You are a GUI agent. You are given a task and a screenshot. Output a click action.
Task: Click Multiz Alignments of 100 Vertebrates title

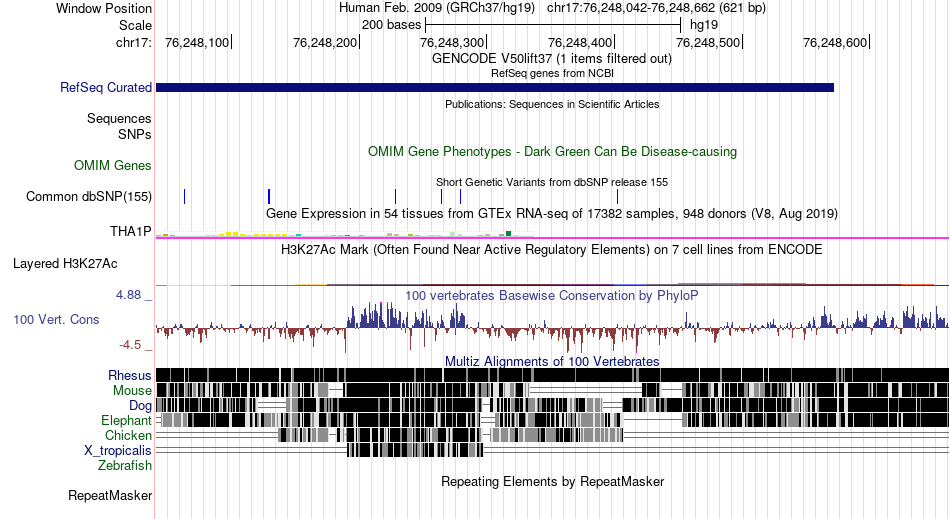coord(552,362)
